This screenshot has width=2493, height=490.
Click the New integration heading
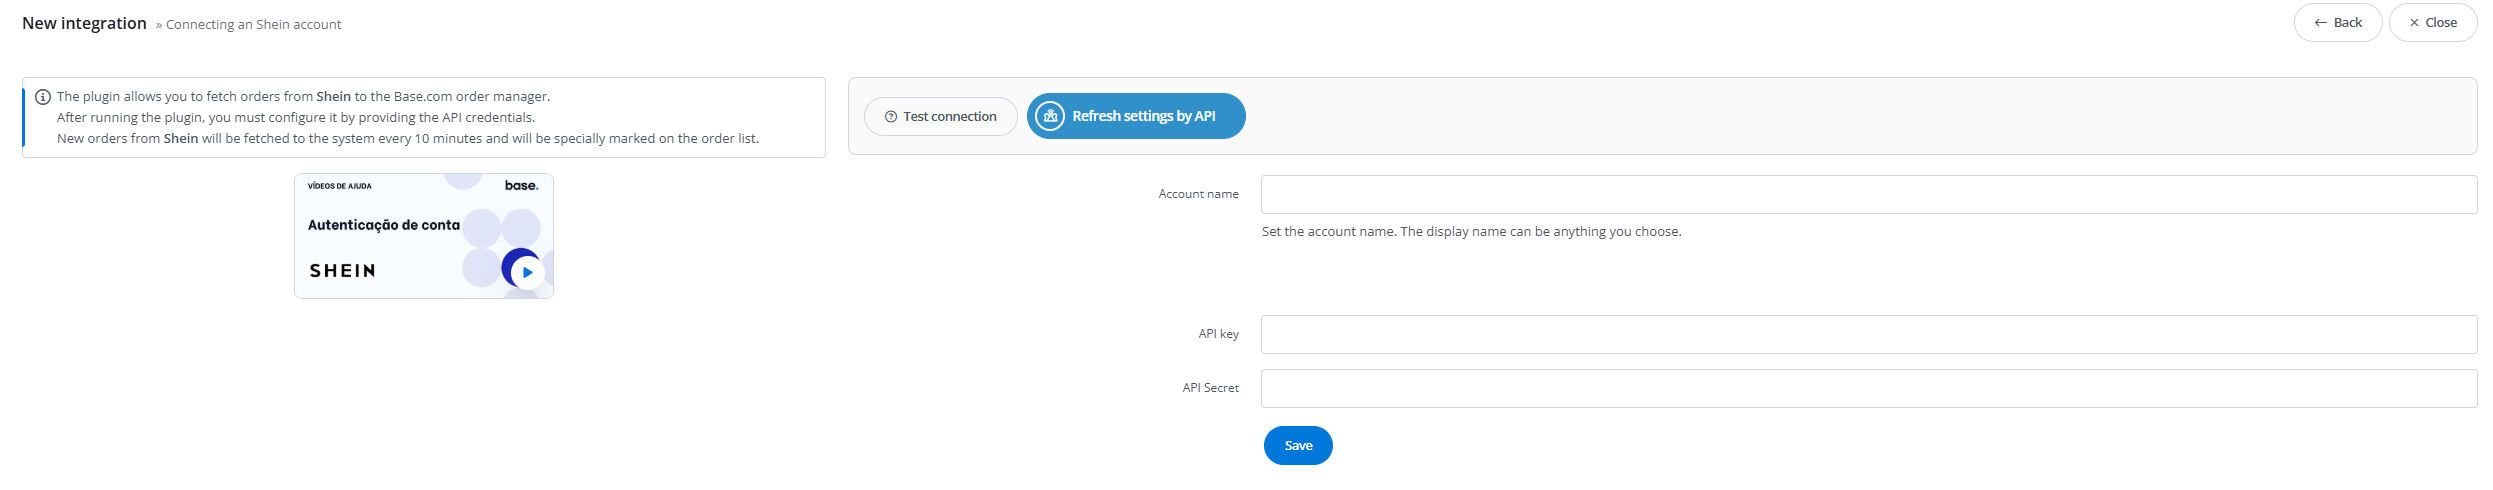pos(84,23)
